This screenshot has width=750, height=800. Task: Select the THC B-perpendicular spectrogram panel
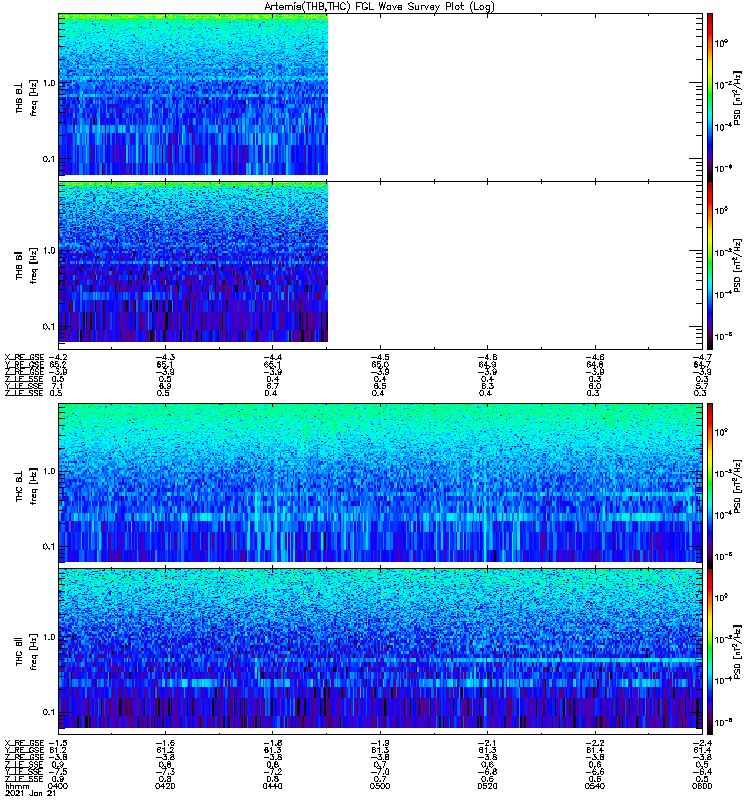380,485
